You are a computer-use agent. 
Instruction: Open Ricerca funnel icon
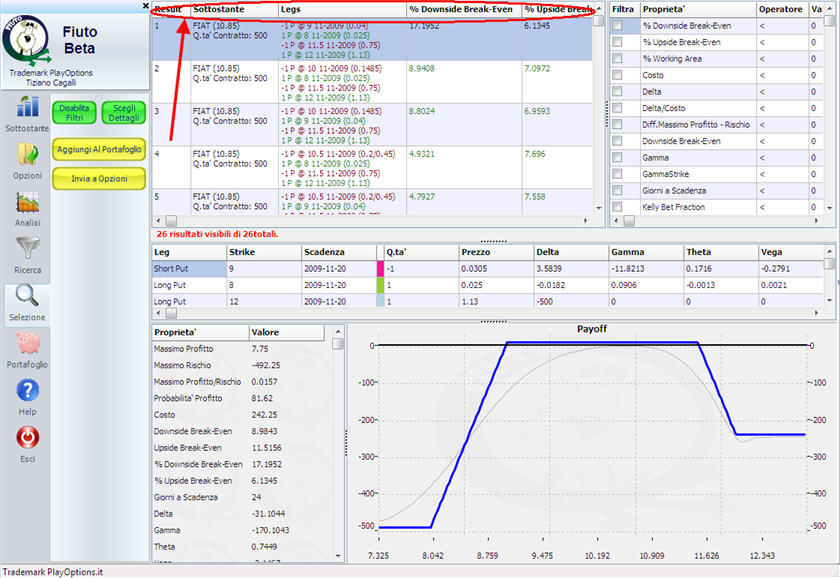click(27, 250)
